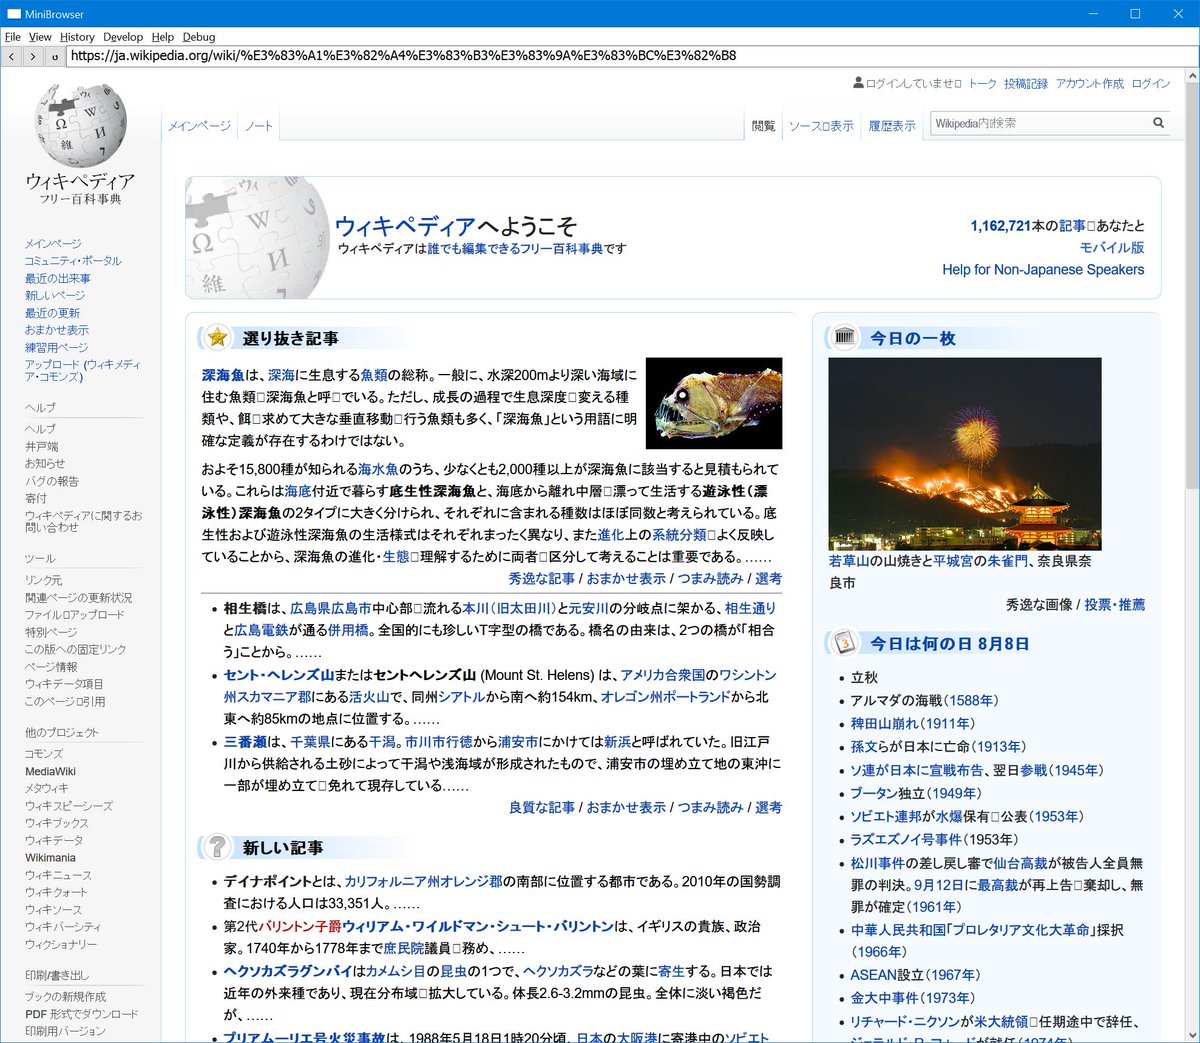
Task: Select the 閲覧 tab
Action: click(763, 126)
